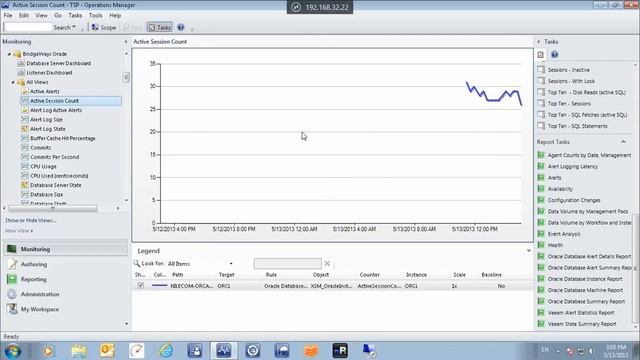This screenshot has width=640, height=360.
Task: Select the Alert Log Size view icon
Action: 25,120
